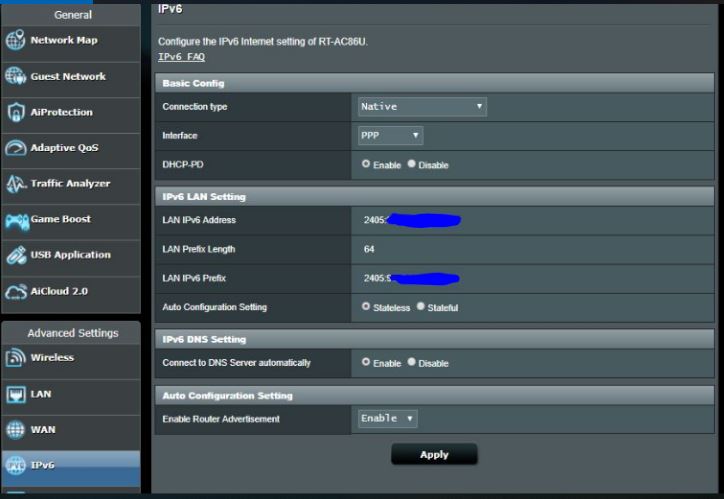
Task: Select Disable for DHCP-PD
Action: [x=412, y=164]
